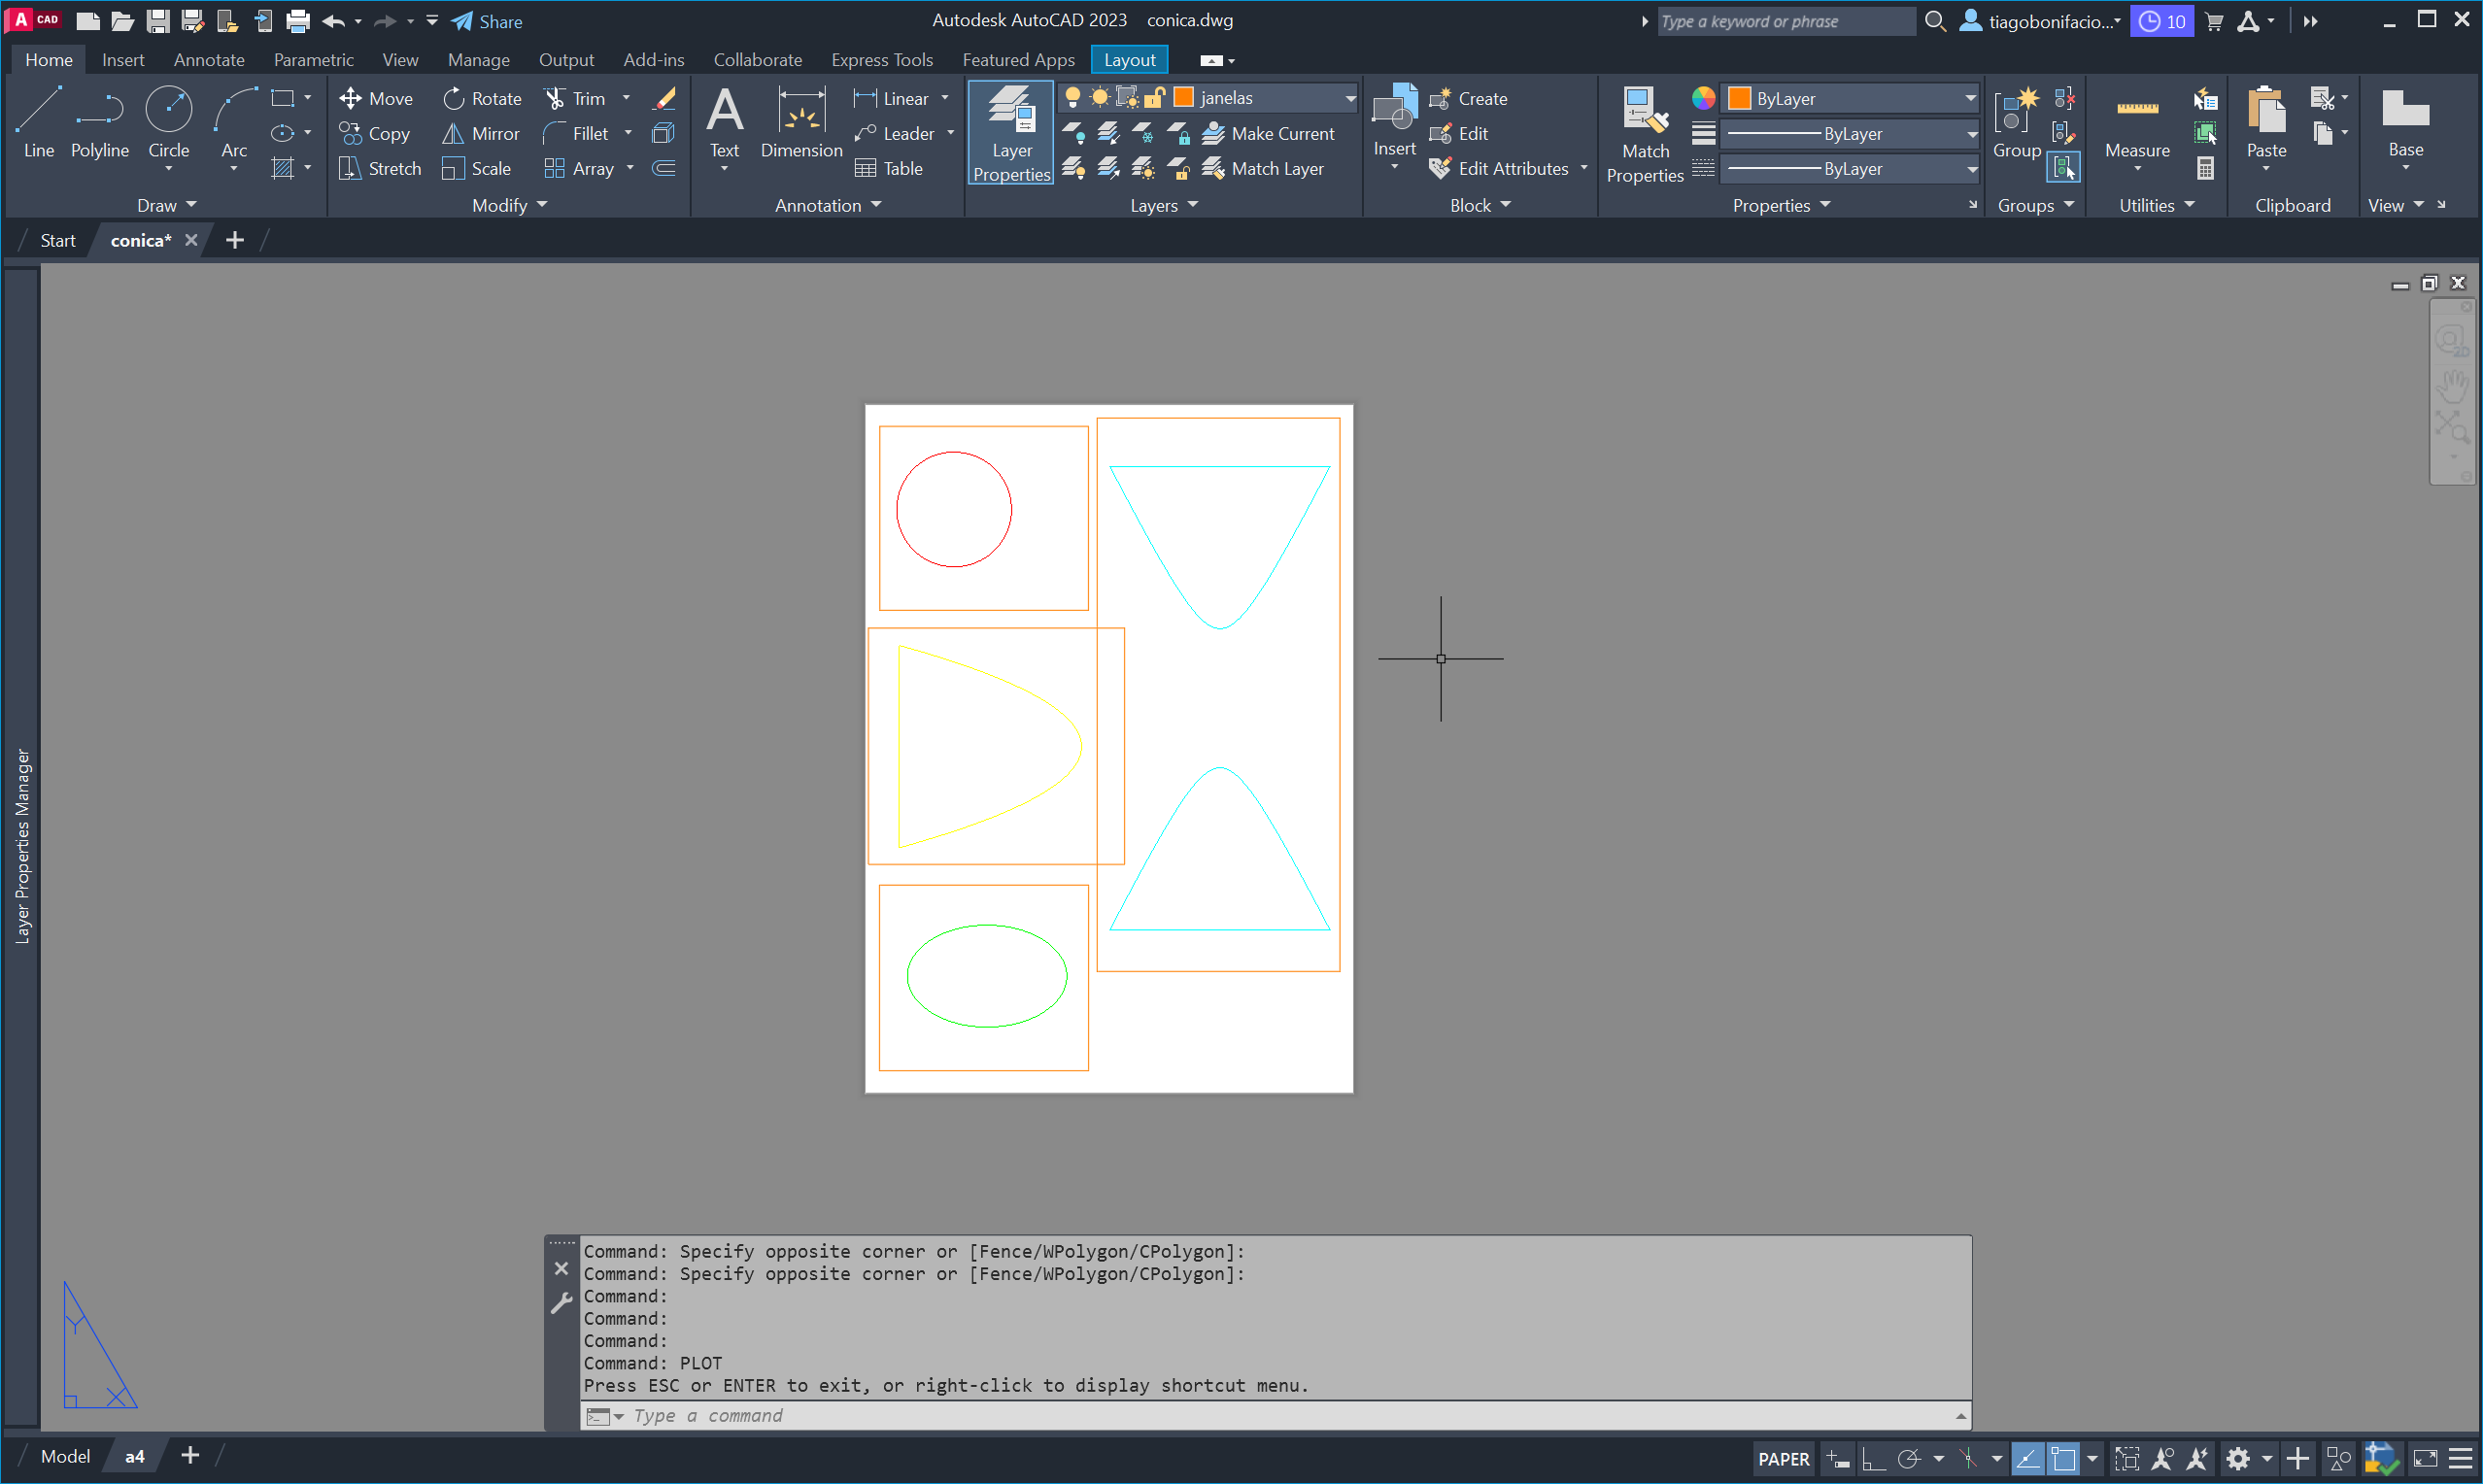
Task: Toggle Ortho mode in status bar
Action: tap(1872, 1459)
